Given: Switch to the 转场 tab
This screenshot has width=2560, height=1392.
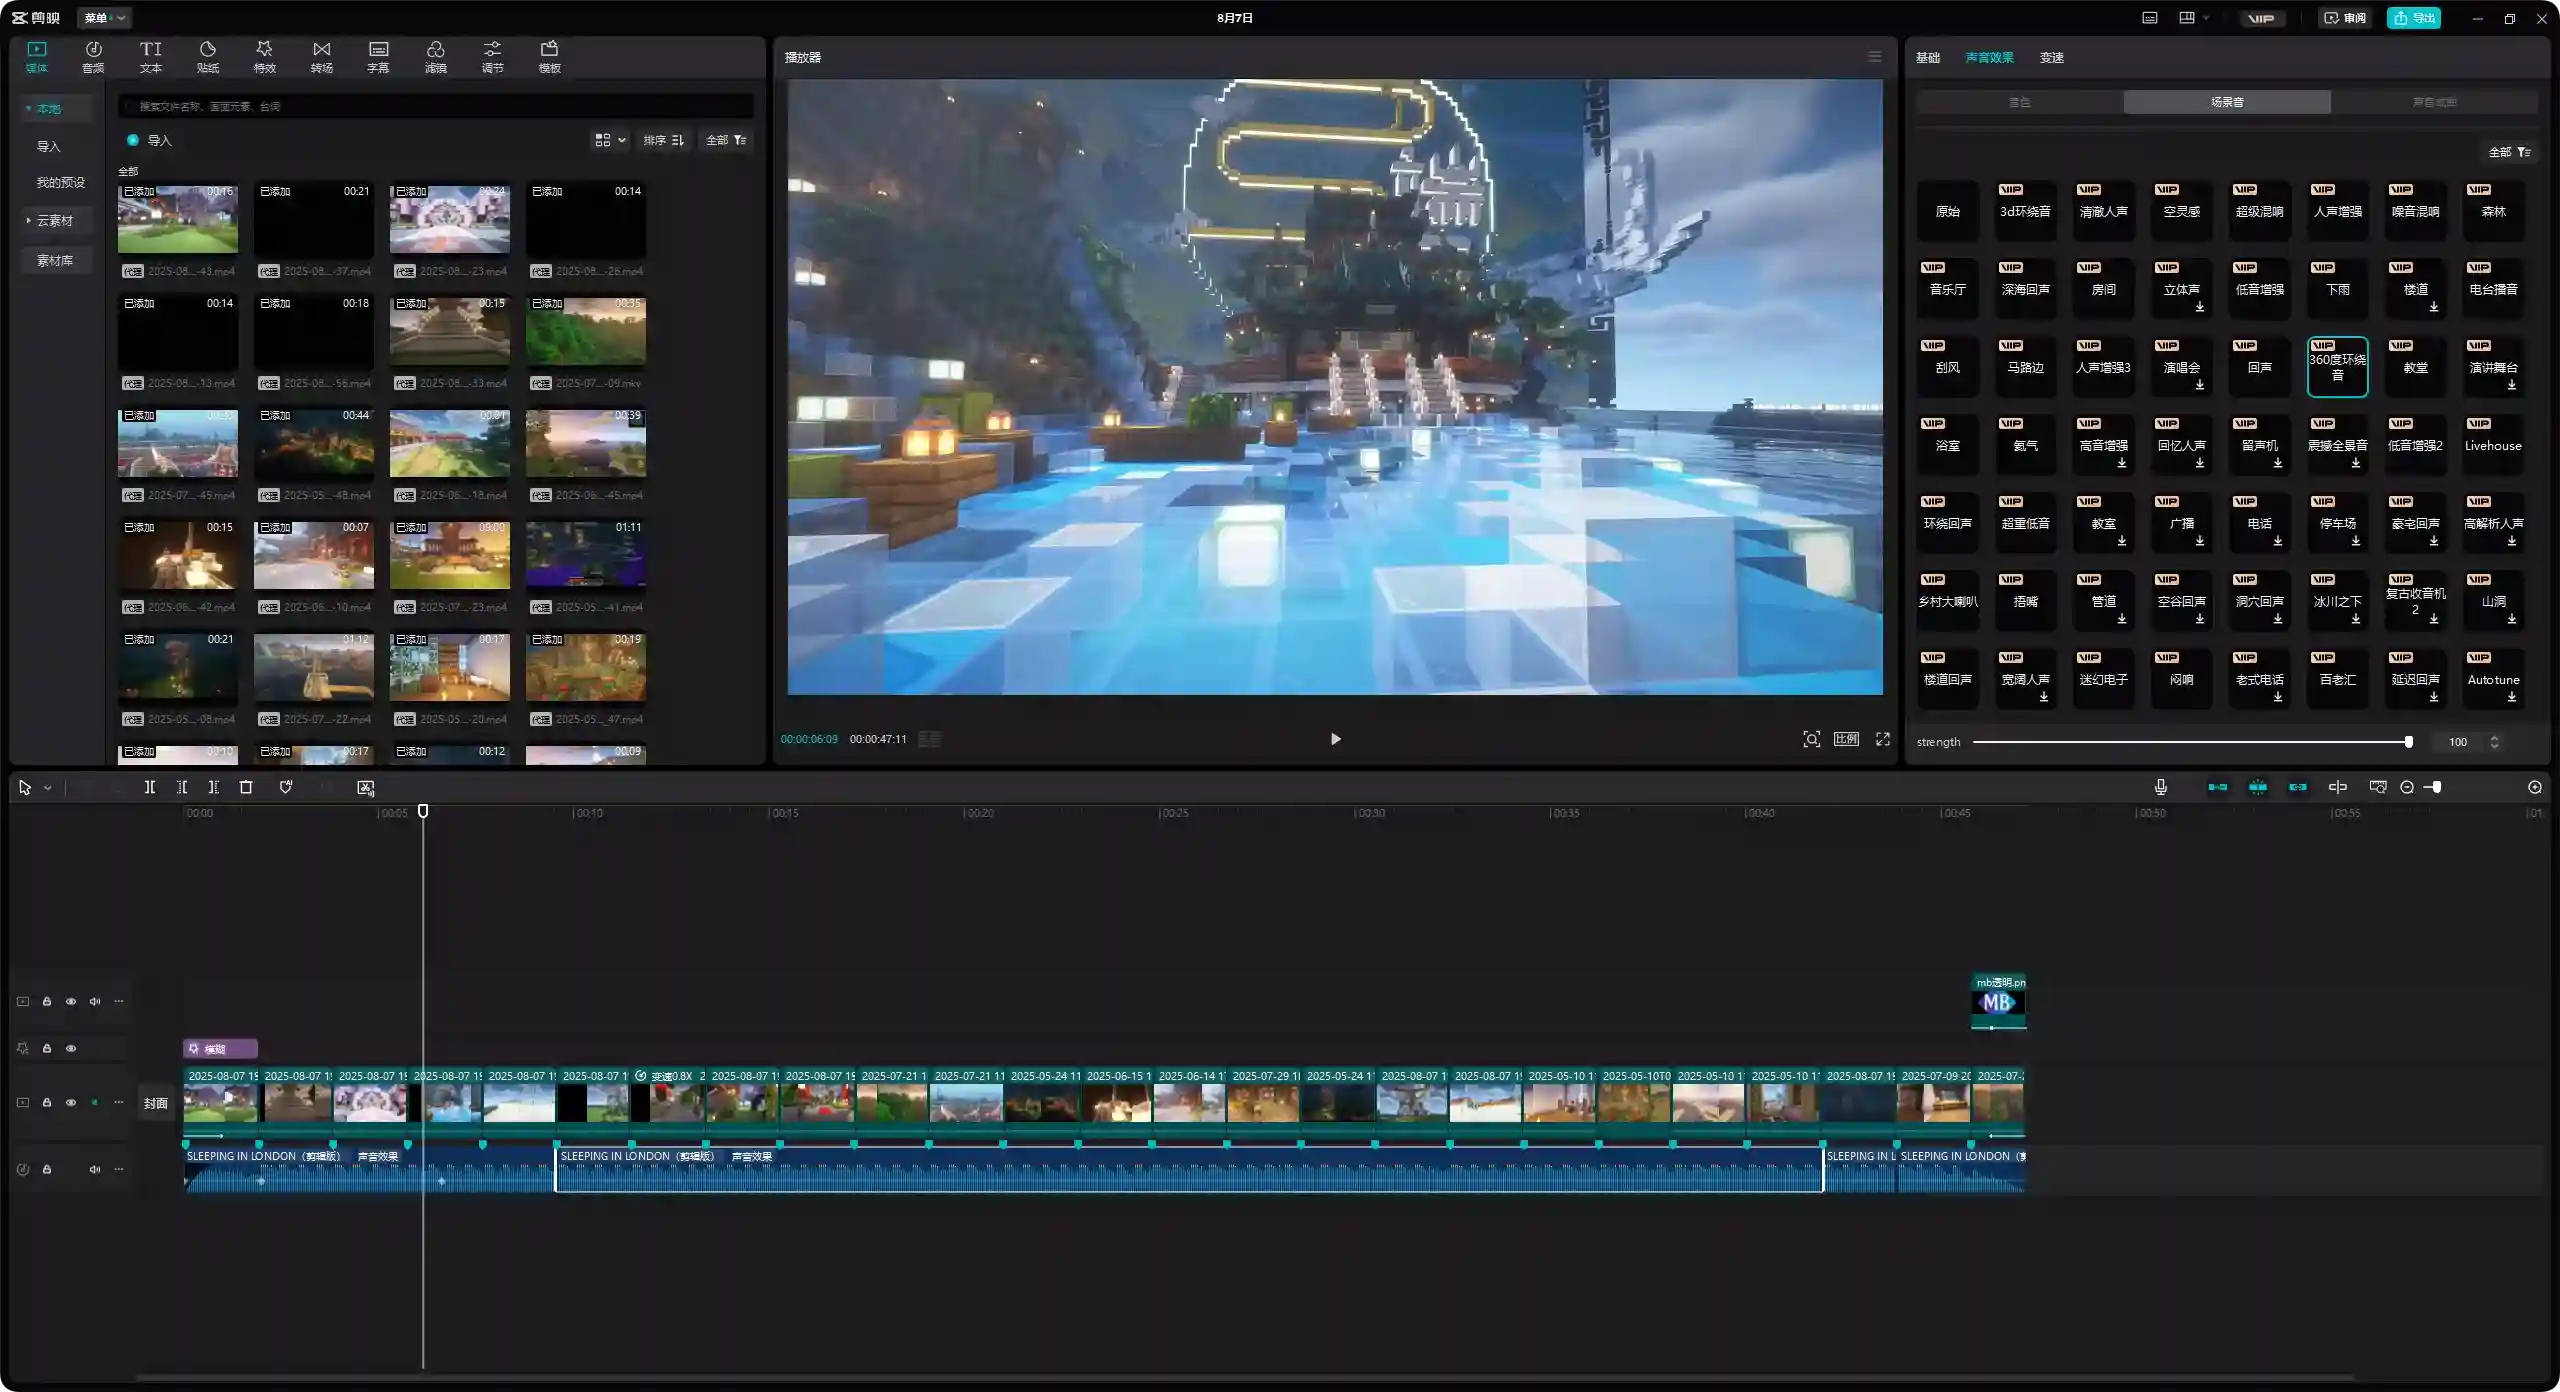Looking at the screenshot, I should click(321, 57).
